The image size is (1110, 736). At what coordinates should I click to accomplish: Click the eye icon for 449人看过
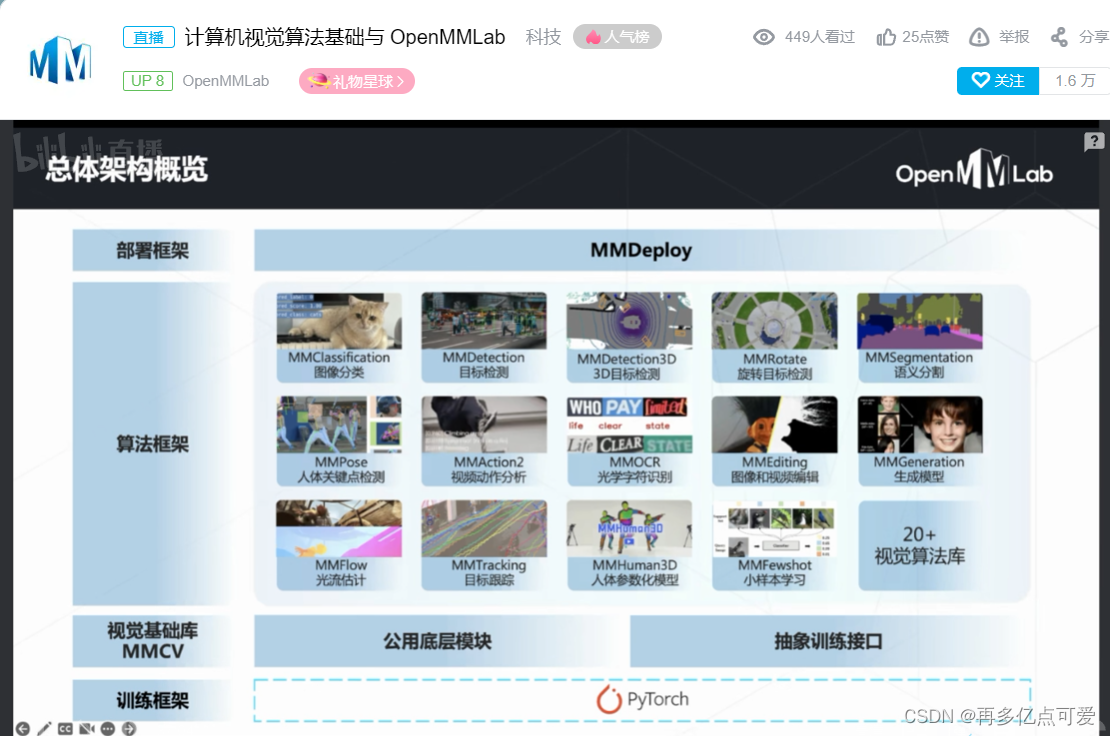tap(764, 37)
